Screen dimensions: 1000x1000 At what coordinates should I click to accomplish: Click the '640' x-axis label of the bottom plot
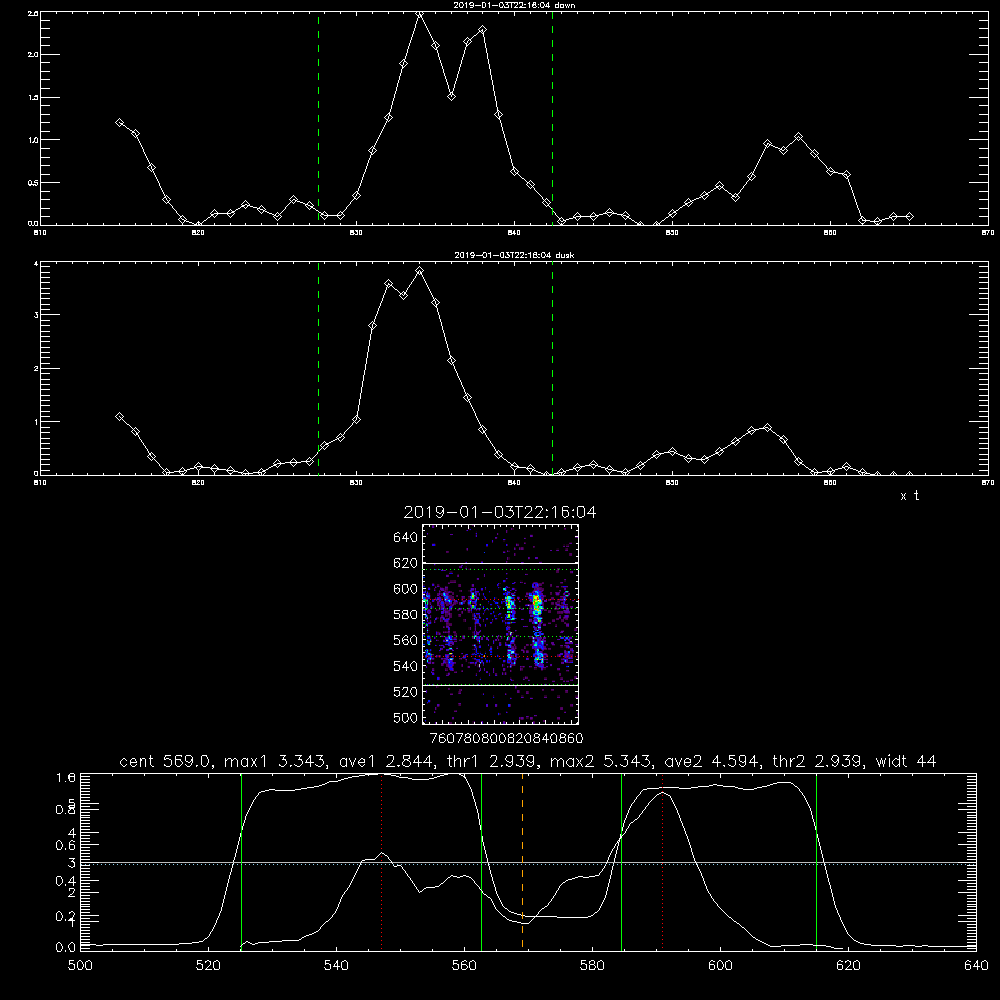[976, 966]
